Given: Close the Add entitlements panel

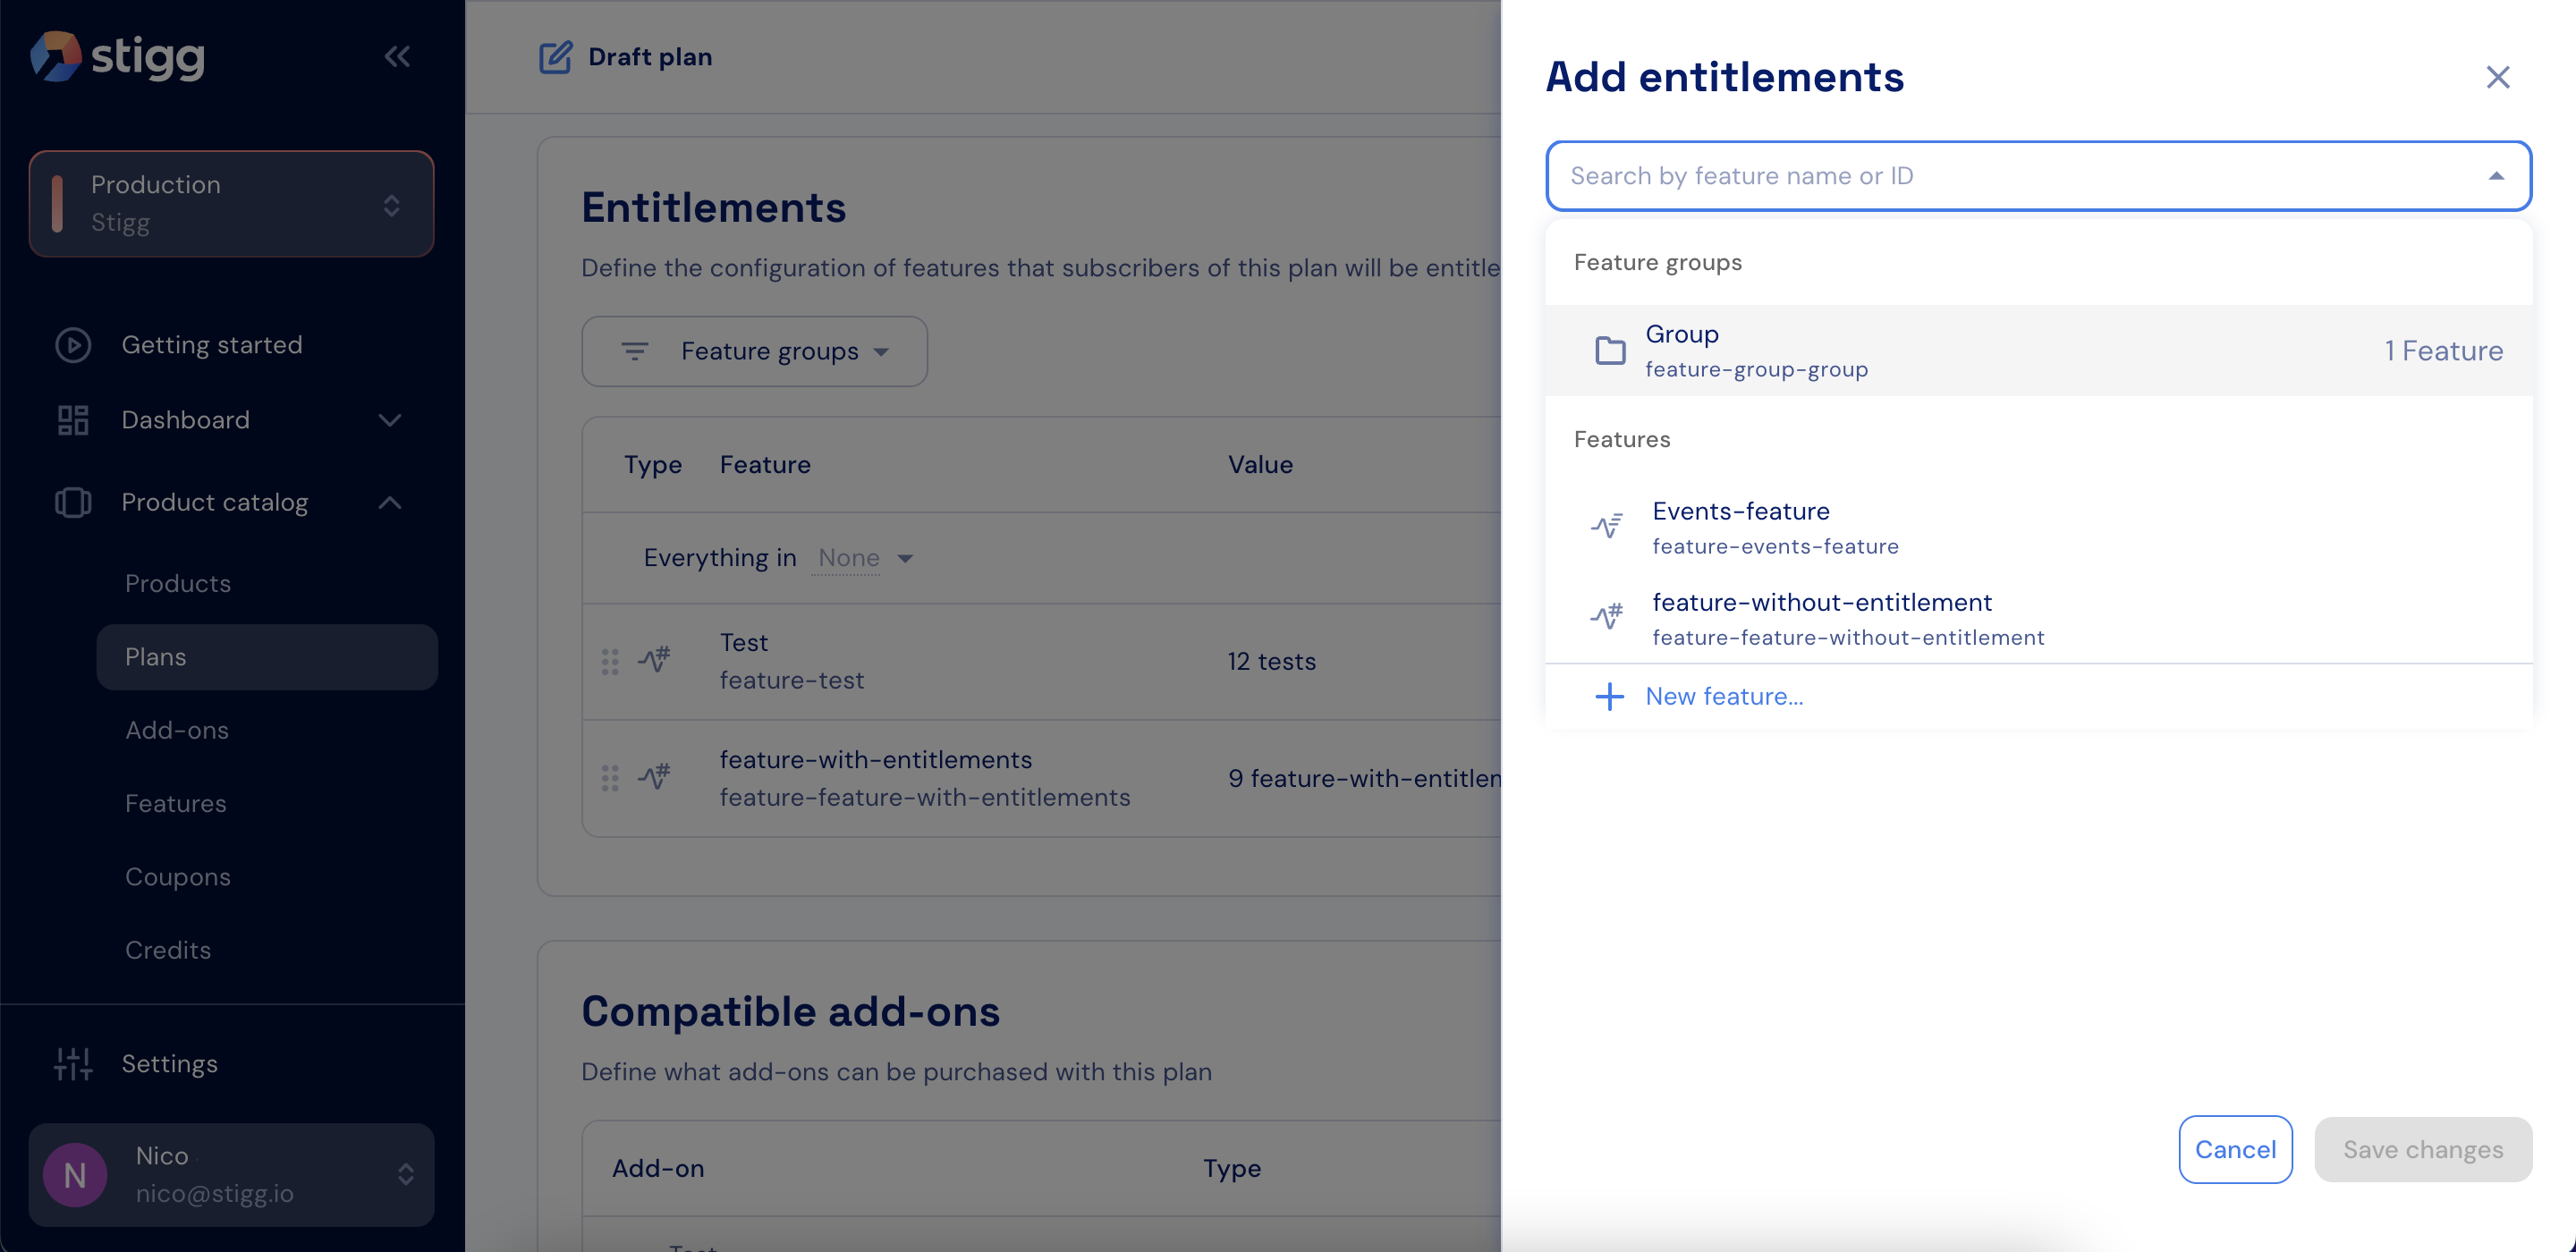Looking at the screenshot, I should tap(2497, 77).
